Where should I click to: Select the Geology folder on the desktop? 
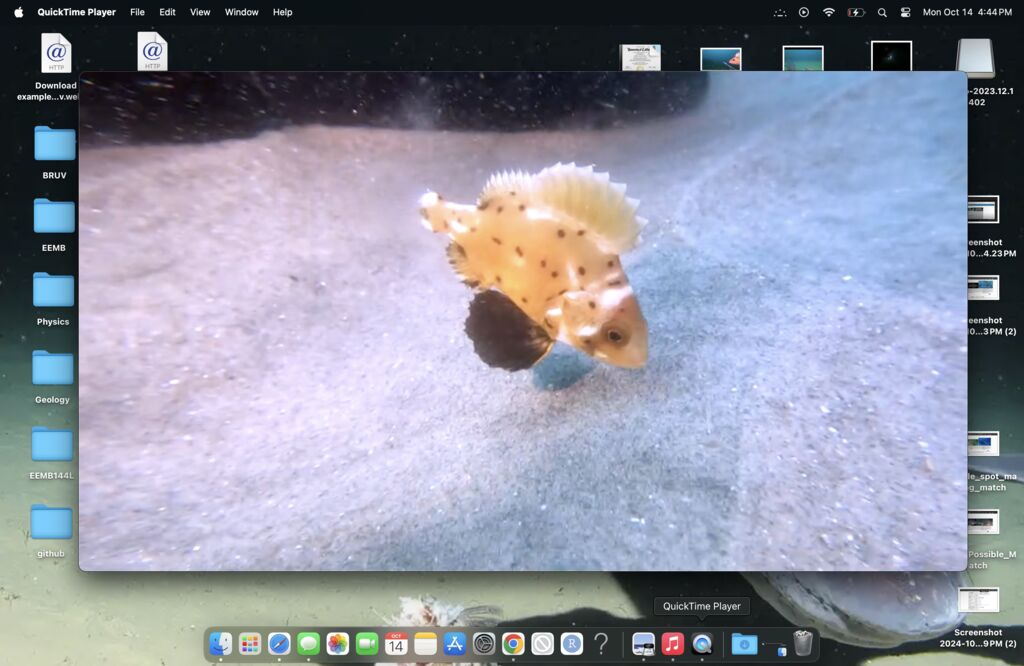53,368
